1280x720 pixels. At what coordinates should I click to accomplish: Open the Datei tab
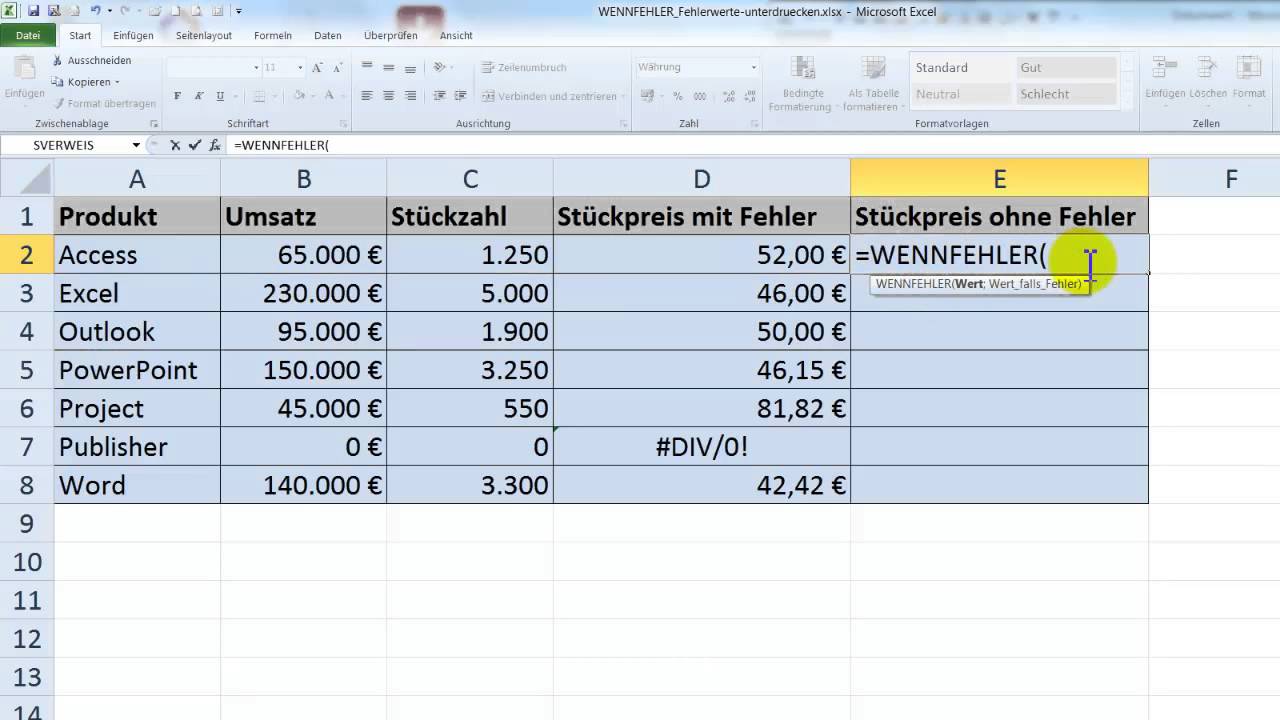[28, 35]
